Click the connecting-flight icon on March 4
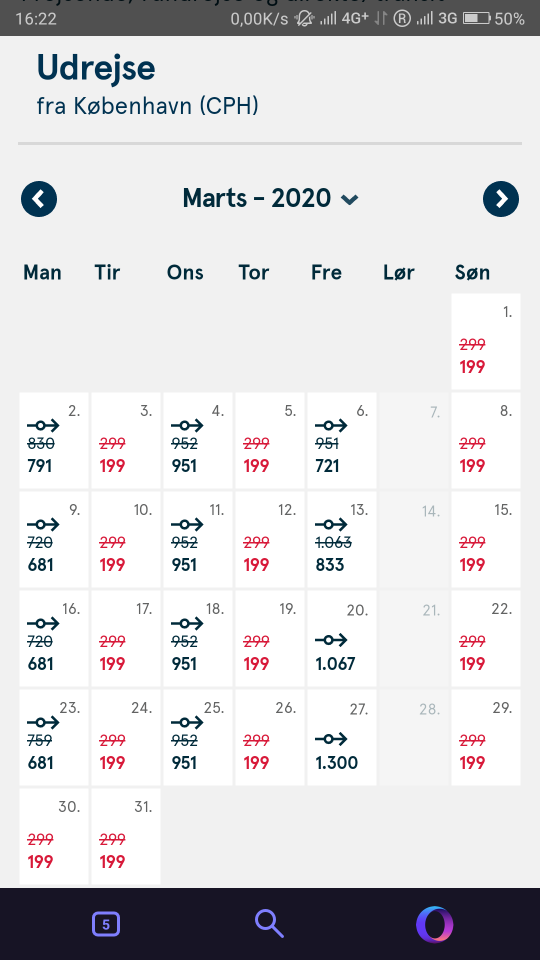Image resolution: width=540 pixels, height=960 pixels. (187, 425)
